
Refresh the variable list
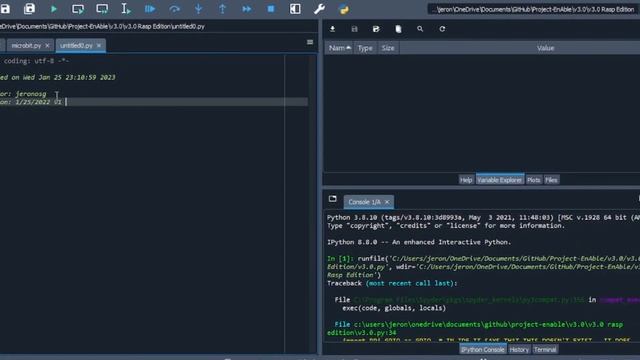442,29
